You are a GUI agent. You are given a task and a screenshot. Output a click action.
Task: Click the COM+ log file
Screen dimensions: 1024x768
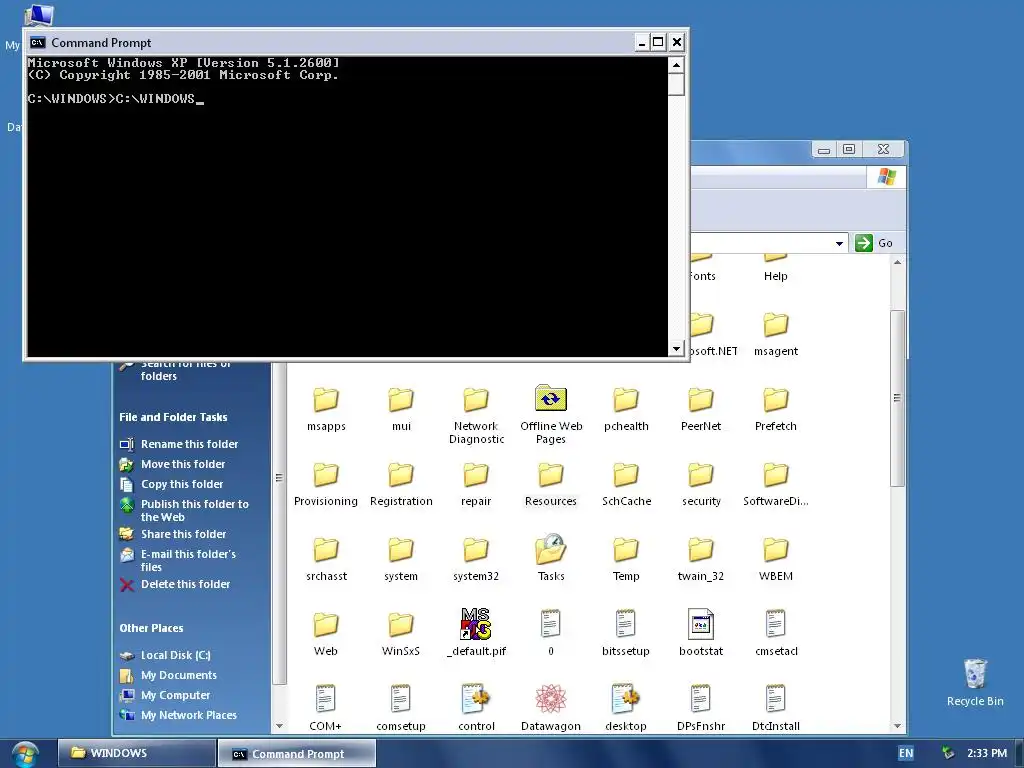[x=326, y=708]
